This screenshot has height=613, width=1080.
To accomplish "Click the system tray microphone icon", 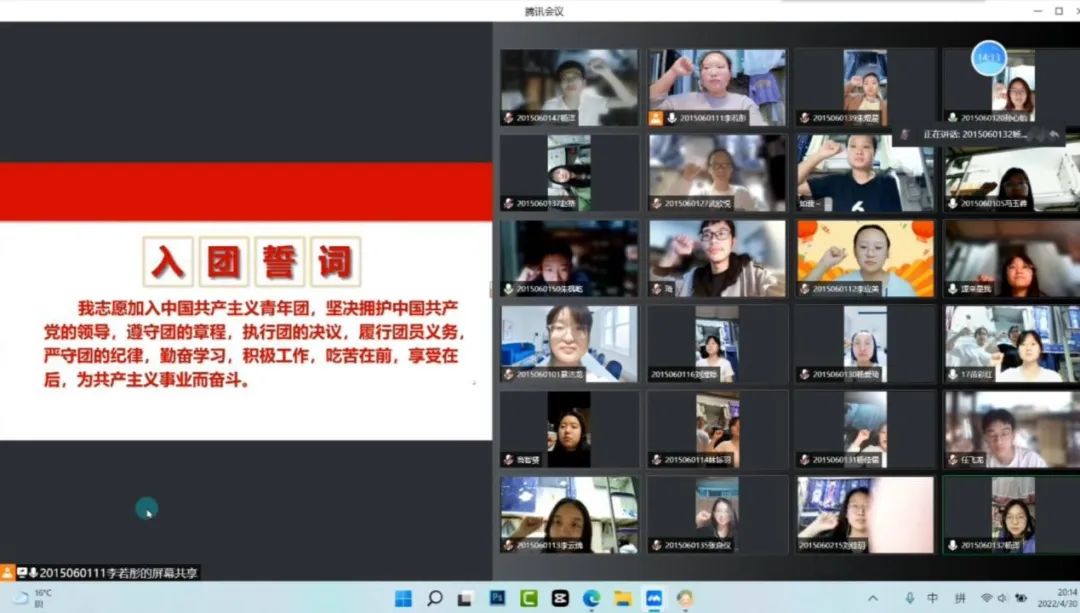I will (x=909, y=598).
